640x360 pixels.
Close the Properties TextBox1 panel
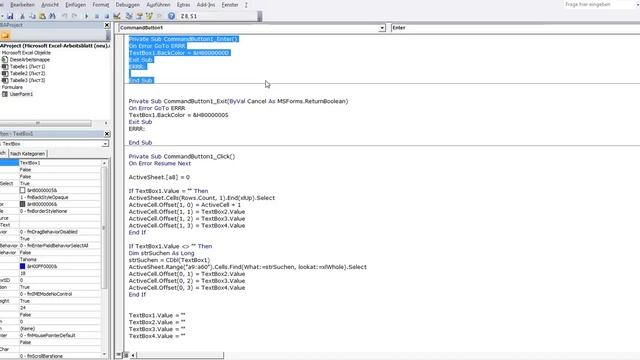[107, 134]
